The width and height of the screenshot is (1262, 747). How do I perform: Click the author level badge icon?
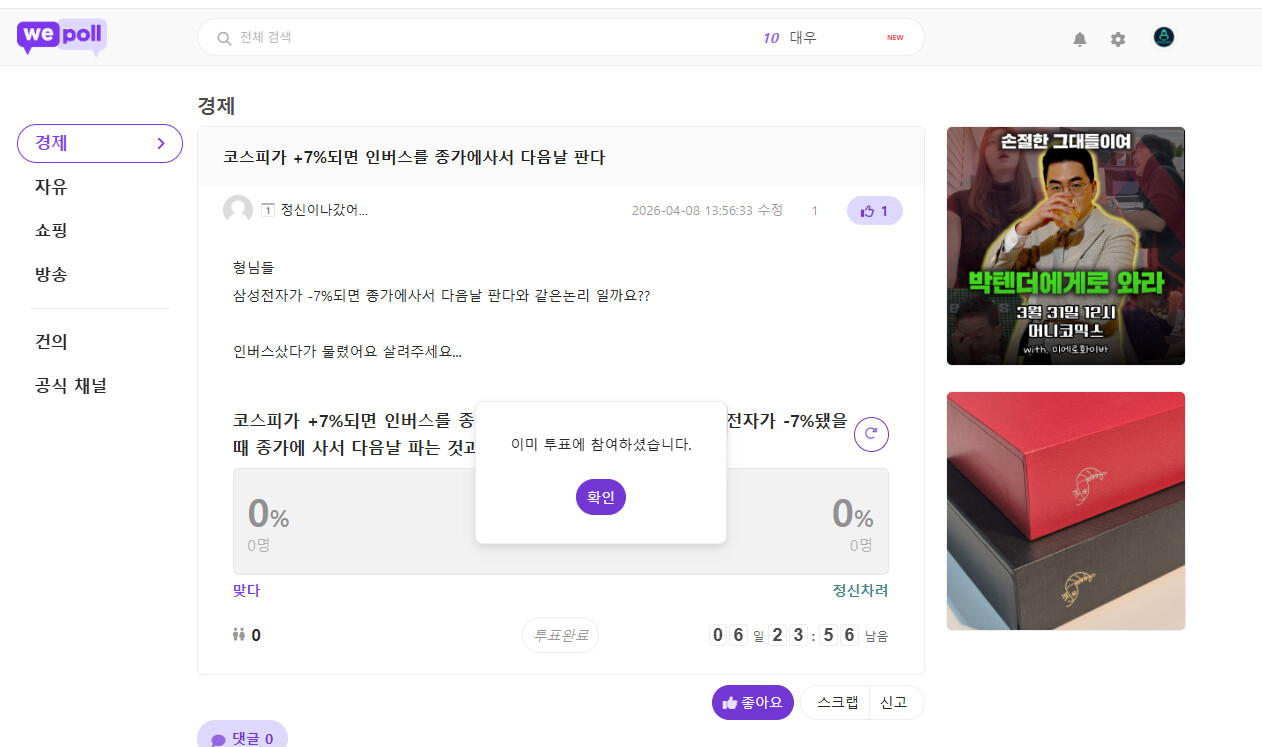click(x=268, y=210)
